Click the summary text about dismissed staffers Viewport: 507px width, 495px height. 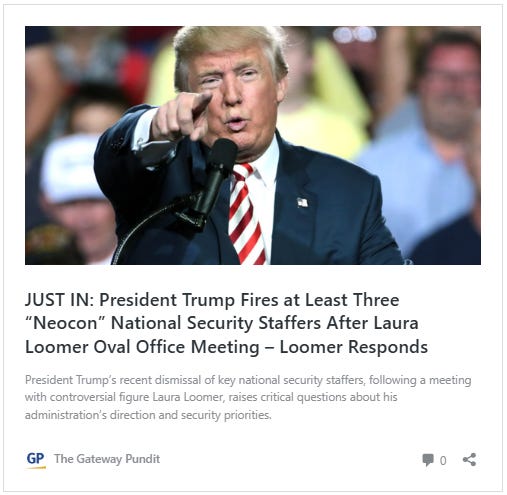pyautogui.click(x=248, y=397)
